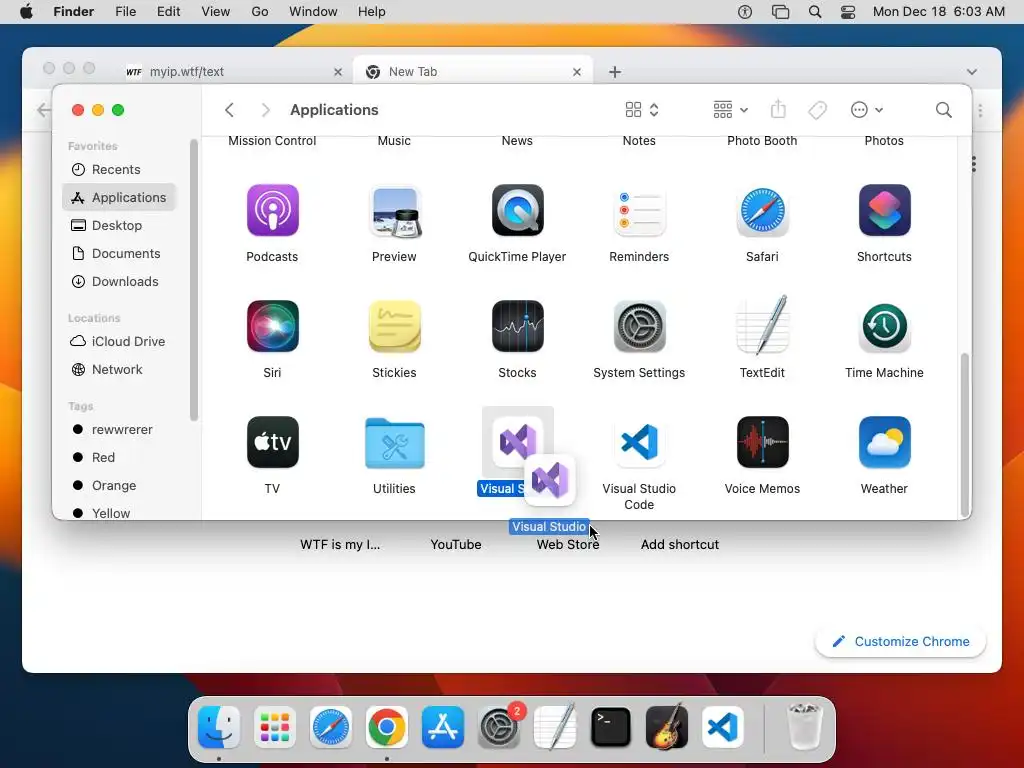
Task: Click the Finder sidebar scrollbar
Action: point(193,280)
